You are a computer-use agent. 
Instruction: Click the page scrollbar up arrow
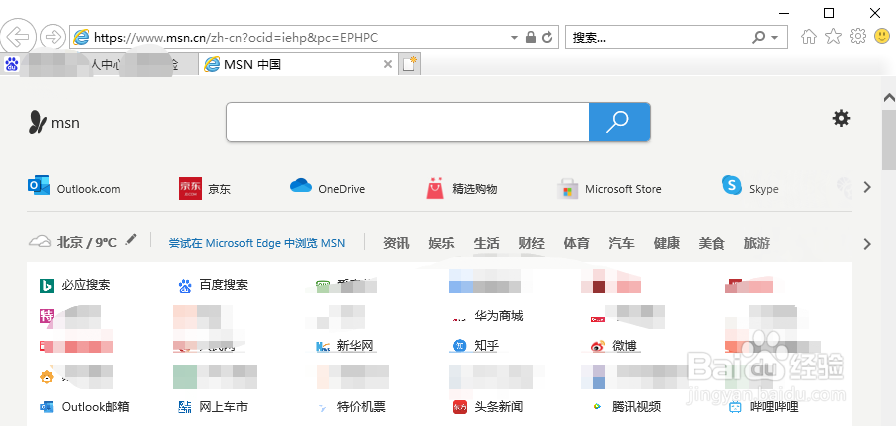[x=889, y=98]
